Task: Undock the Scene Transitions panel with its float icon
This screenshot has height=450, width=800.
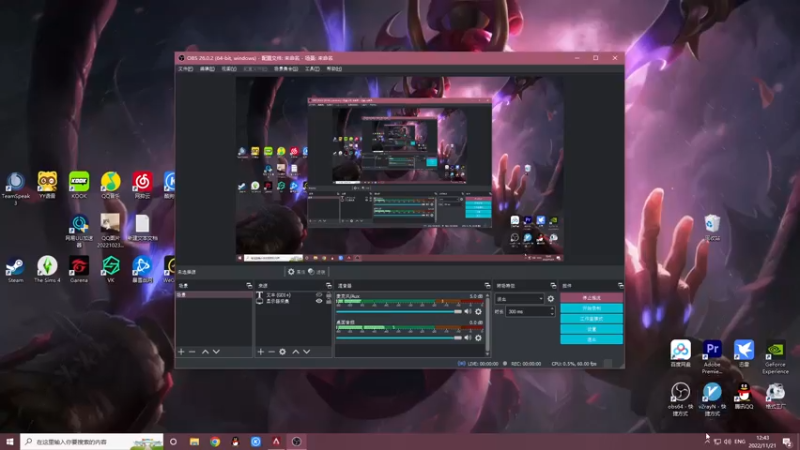Action: pyautogui.click(x=553, y=286)
